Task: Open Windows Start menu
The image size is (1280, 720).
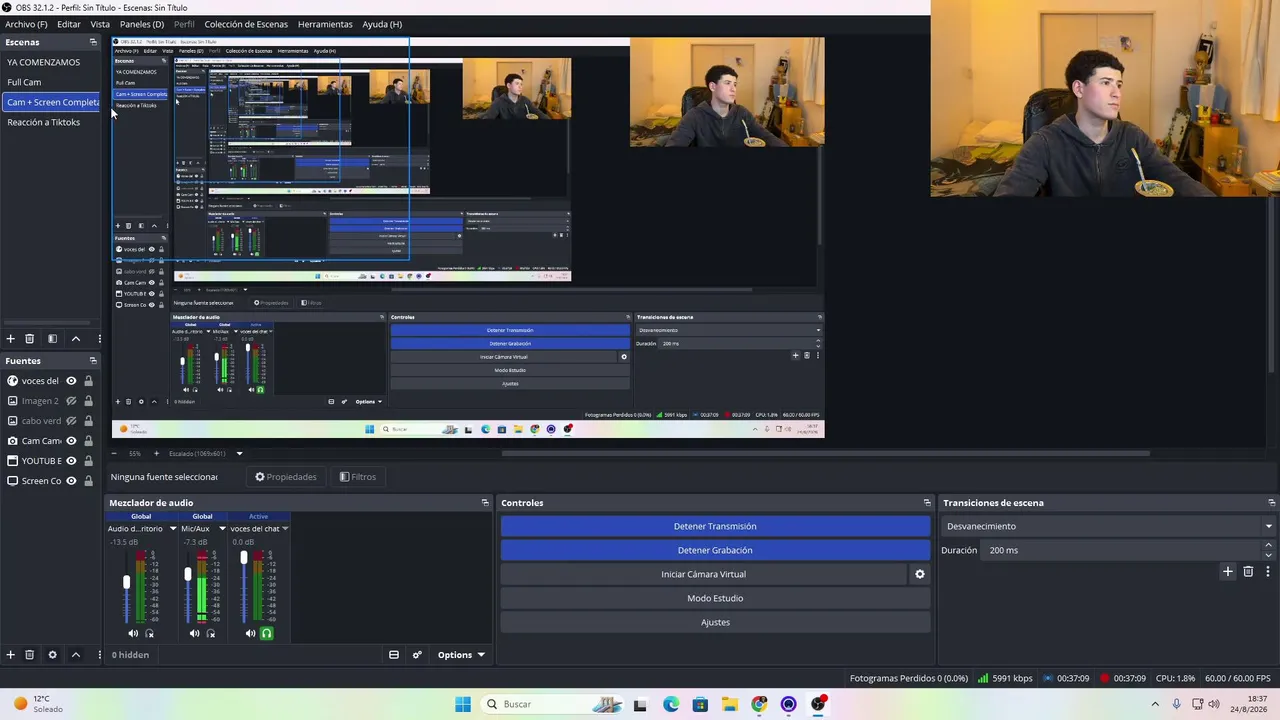Action: pos(463,704)
